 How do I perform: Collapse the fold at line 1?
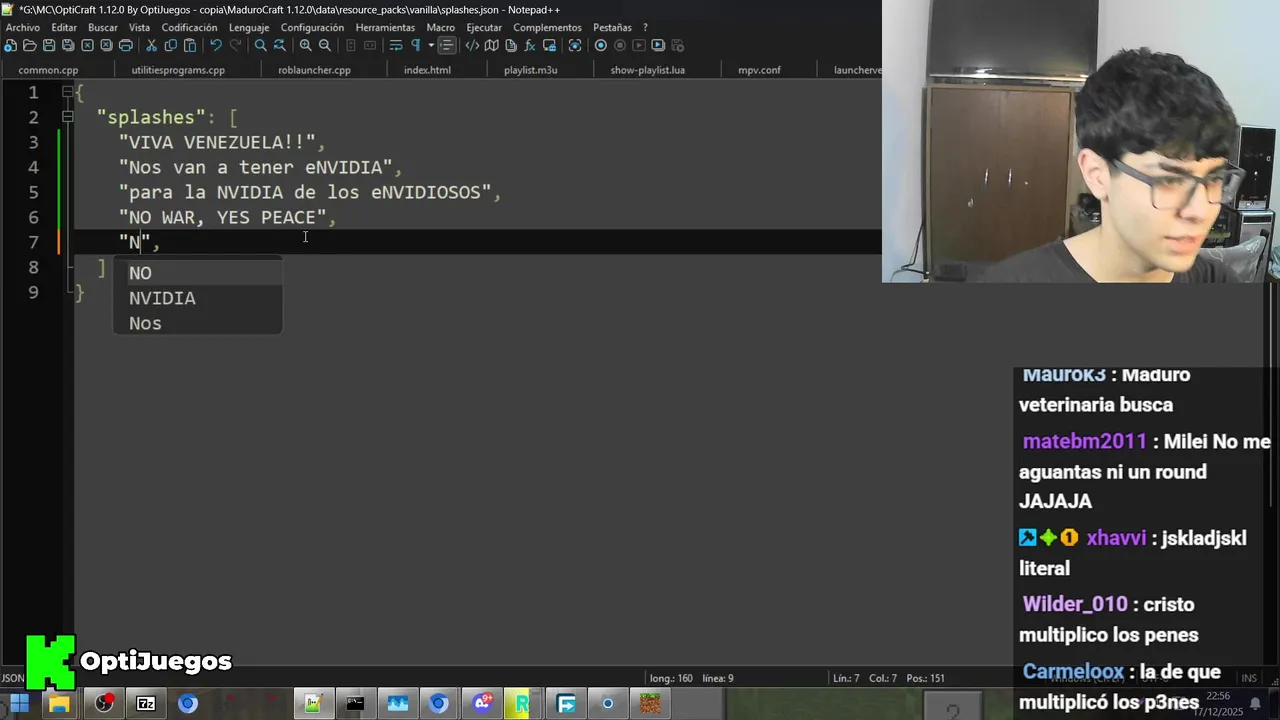(x=68, y=92)
